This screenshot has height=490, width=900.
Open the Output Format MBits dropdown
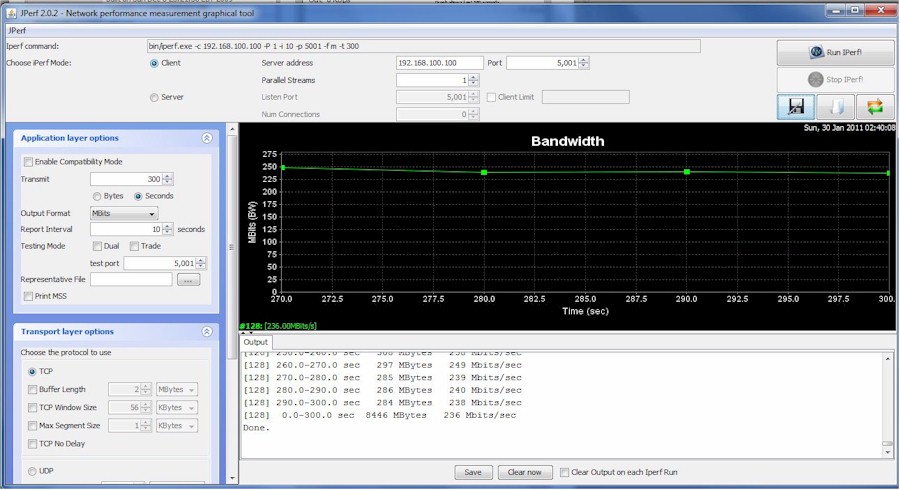tap(124, 213)
